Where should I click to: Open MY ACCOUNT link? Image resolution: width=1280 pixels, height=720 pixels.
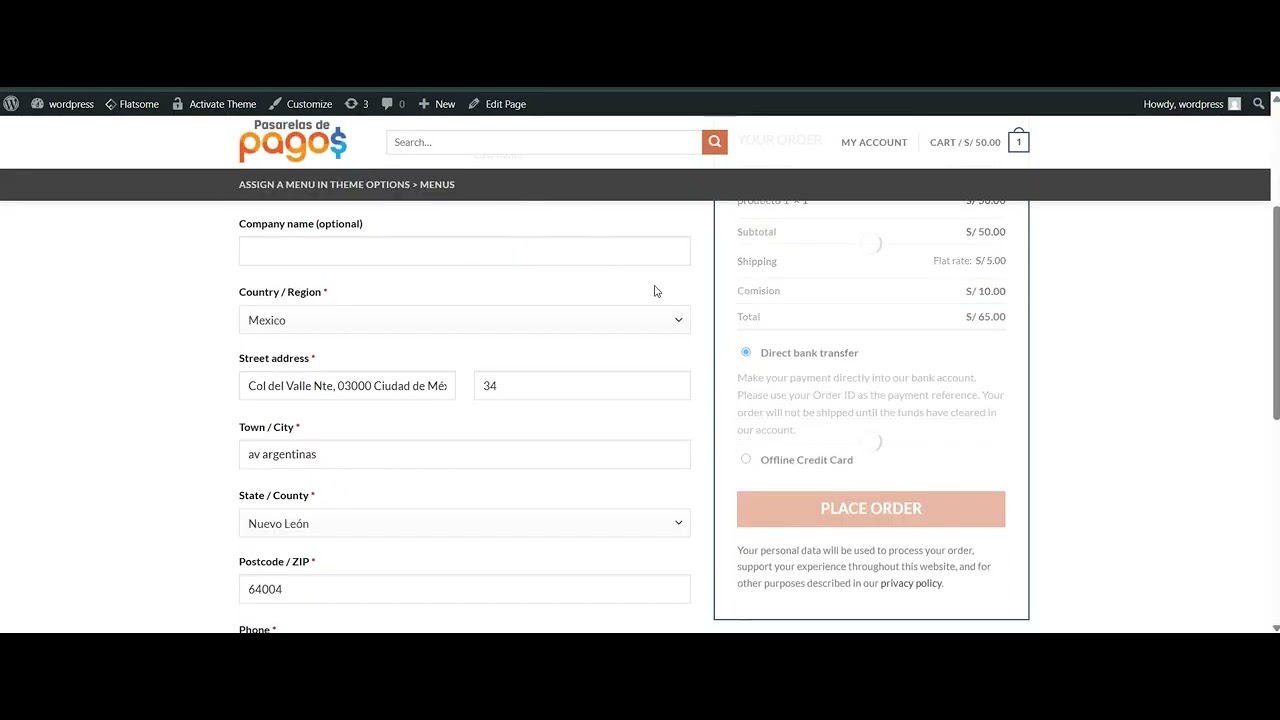(874, 142)
